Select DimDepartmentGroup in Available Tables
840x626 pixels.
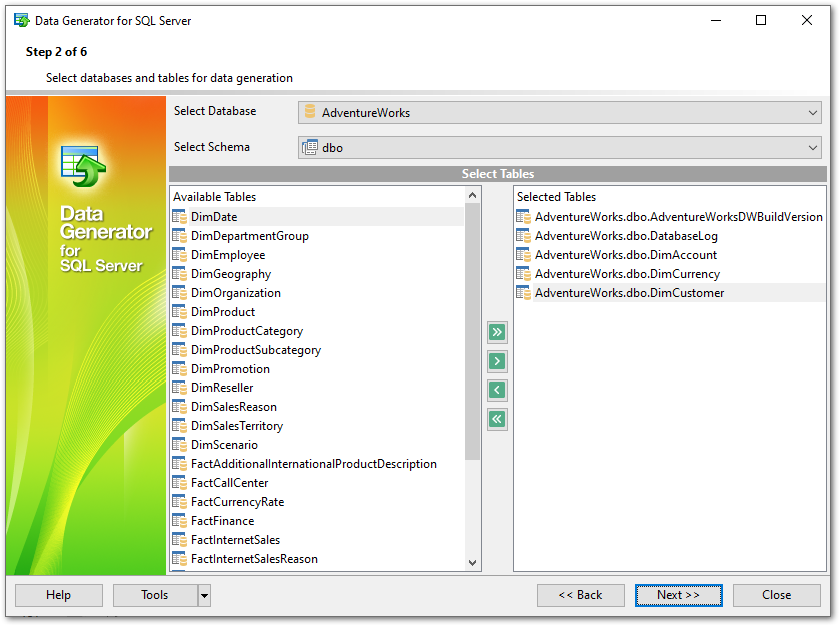pos(318,236)
